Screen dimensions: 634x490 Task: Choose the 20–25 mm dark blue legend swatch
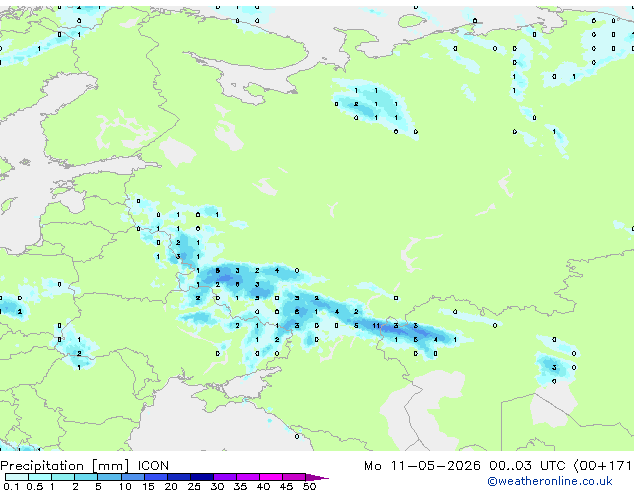[x=178, y=477]
